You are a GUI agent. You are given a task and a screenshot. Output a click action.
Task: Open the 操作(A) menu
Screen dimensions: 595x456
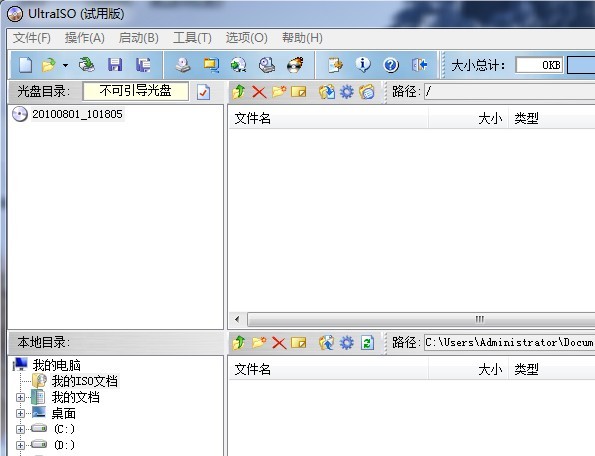(x=85, y=38)
